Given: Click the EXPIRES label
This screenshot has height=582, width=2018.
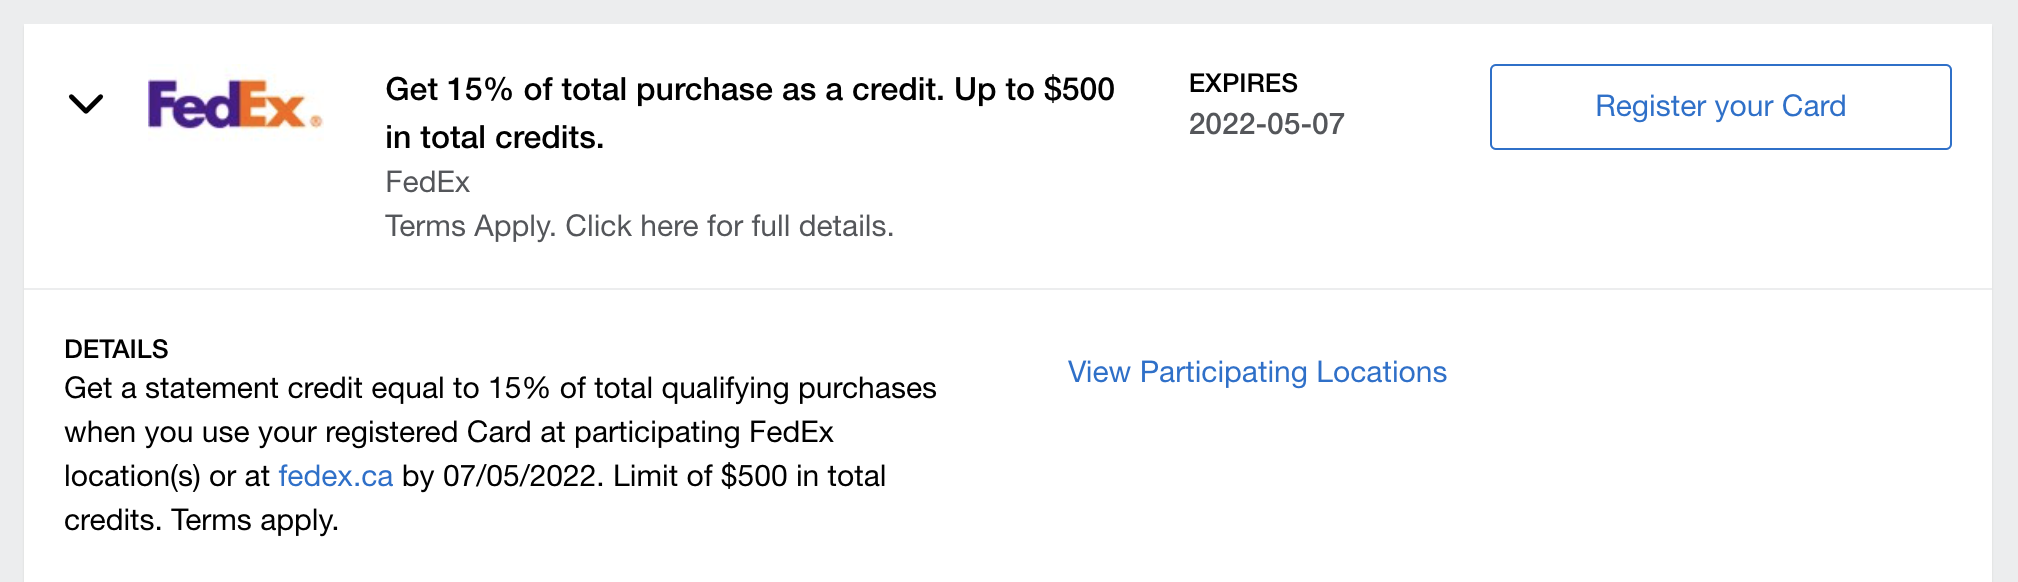Looking at the screenshot, I should click(x=1243, y=83).
